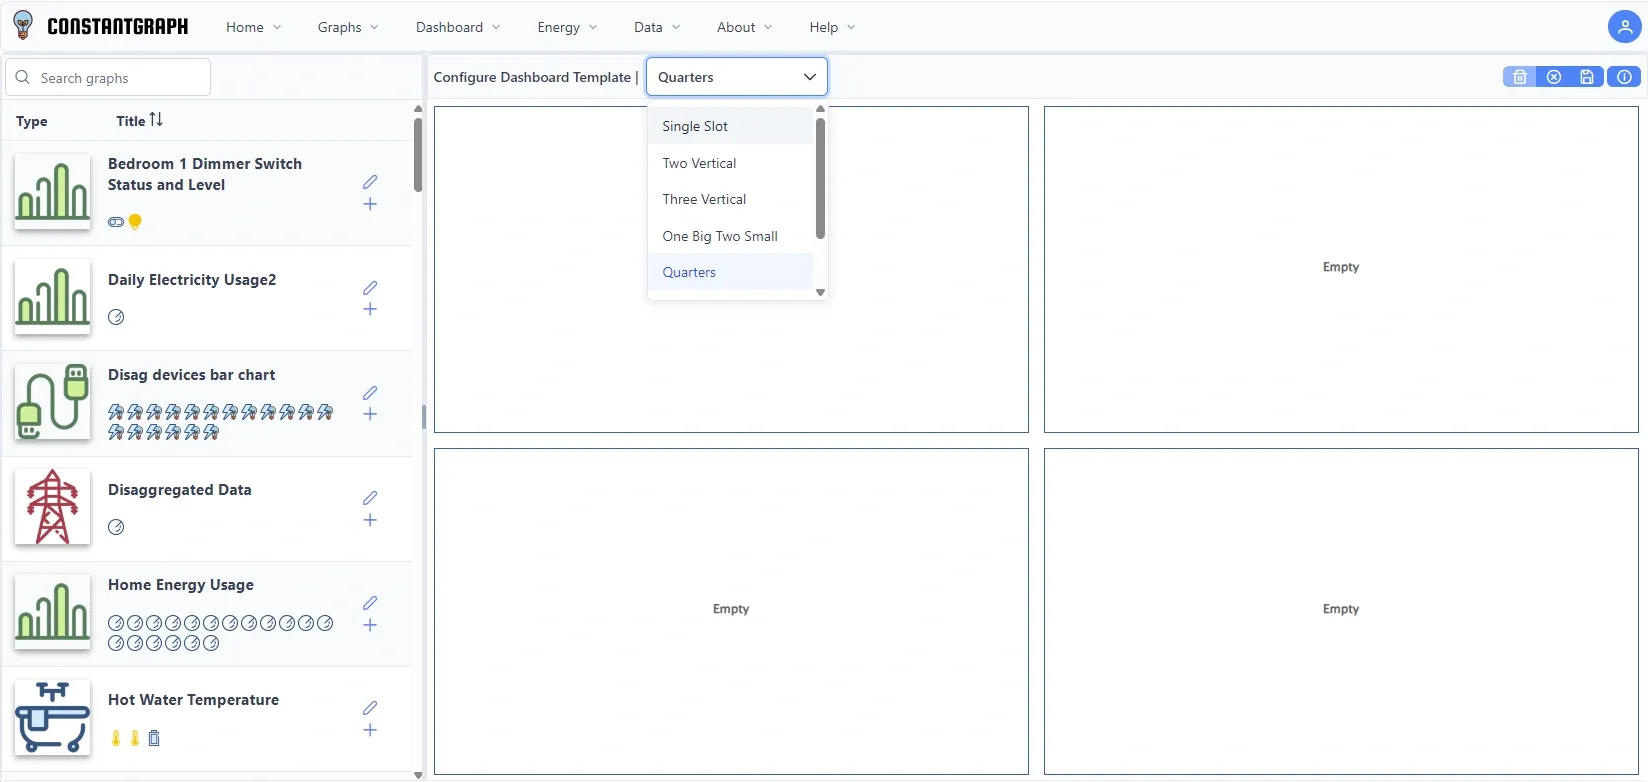Click the Bedroom 1 Dimmer Switch bar chart thumbnail
Viewport: 1648px width, 782px height.
(x=53, y=192)
